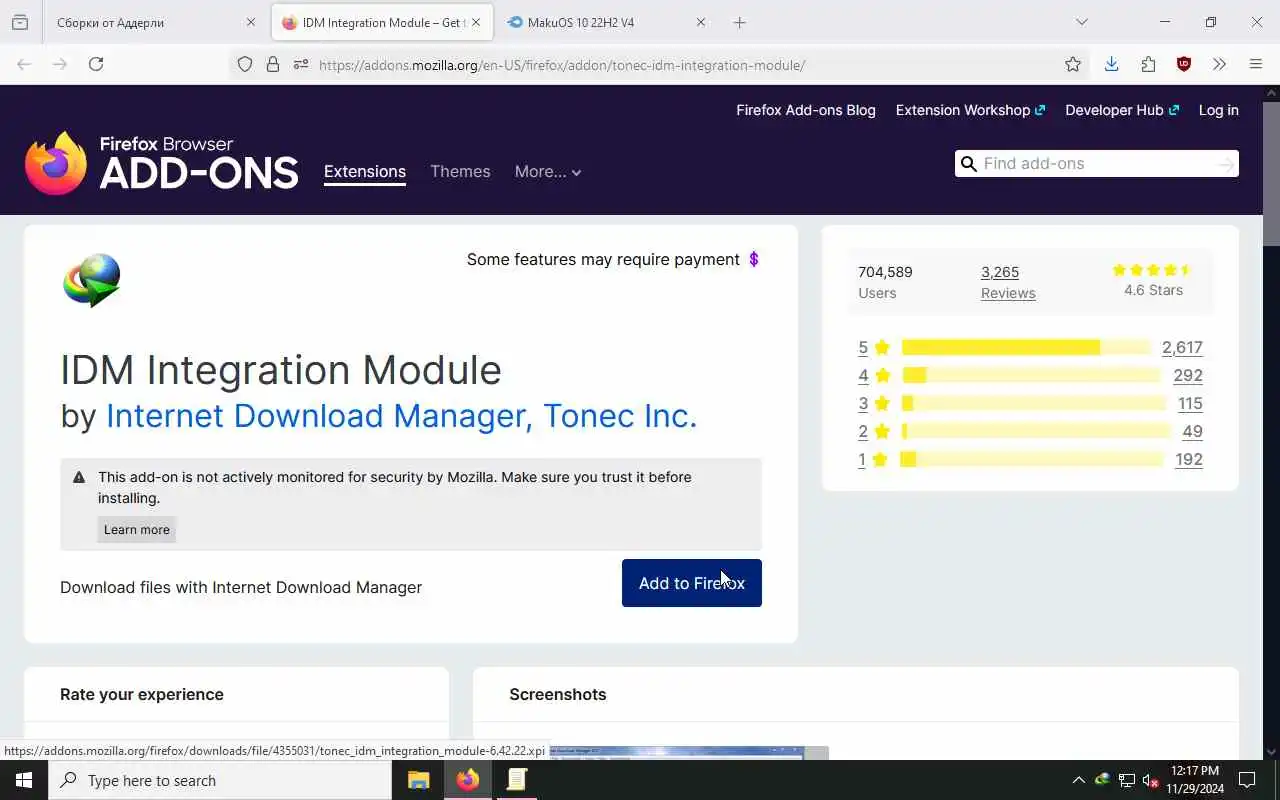Open a new tab with plus
This screenshot has width=1280, height=800.
pyautogui.click(x=739, y=22)
